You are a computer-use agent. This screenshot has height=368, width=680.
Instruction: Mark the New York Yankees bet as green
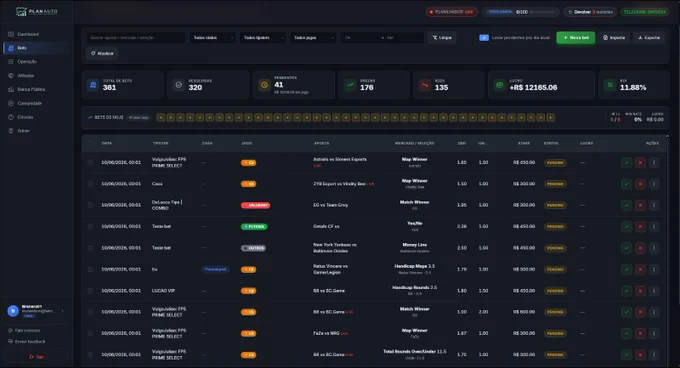pos(626,248)
